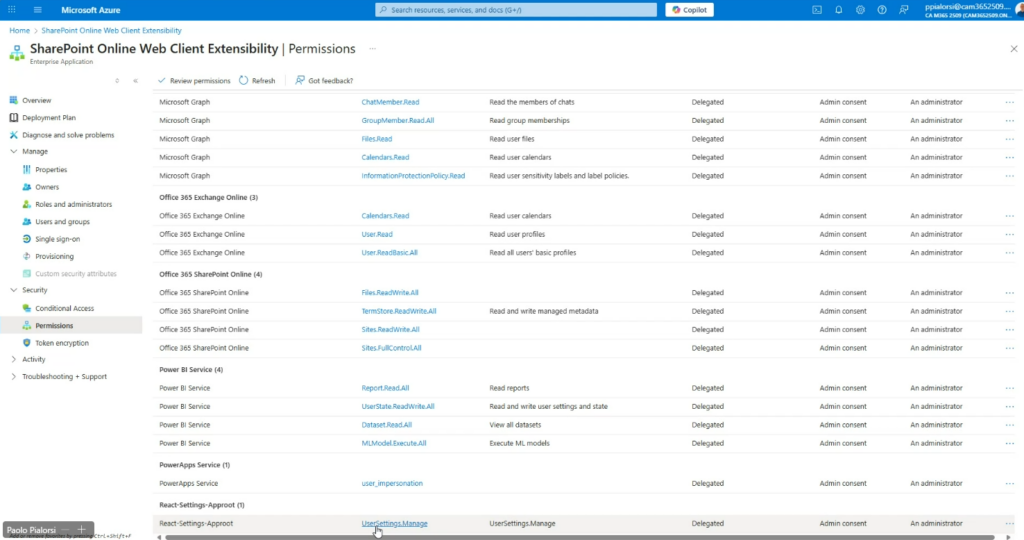This screenshot has width=1024, height=540.
Task: Open ellipsis menu for Dataset.Read.All row
Action: 1009,425
